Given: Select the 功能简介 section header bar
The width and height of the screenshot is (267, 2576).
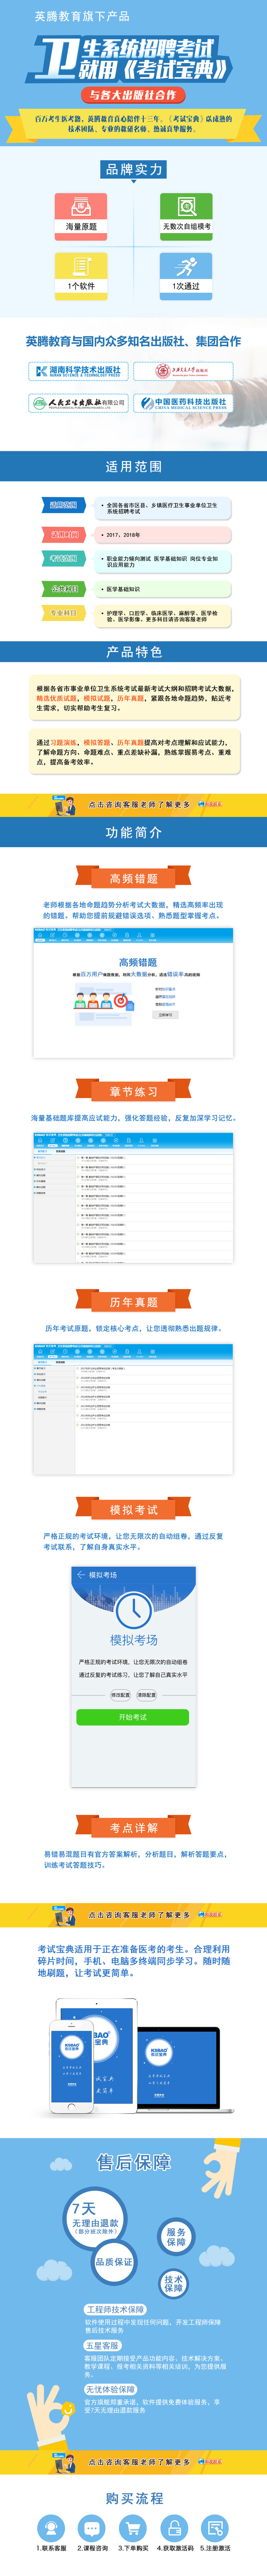Looking at the screenshot, I should 133,832.
